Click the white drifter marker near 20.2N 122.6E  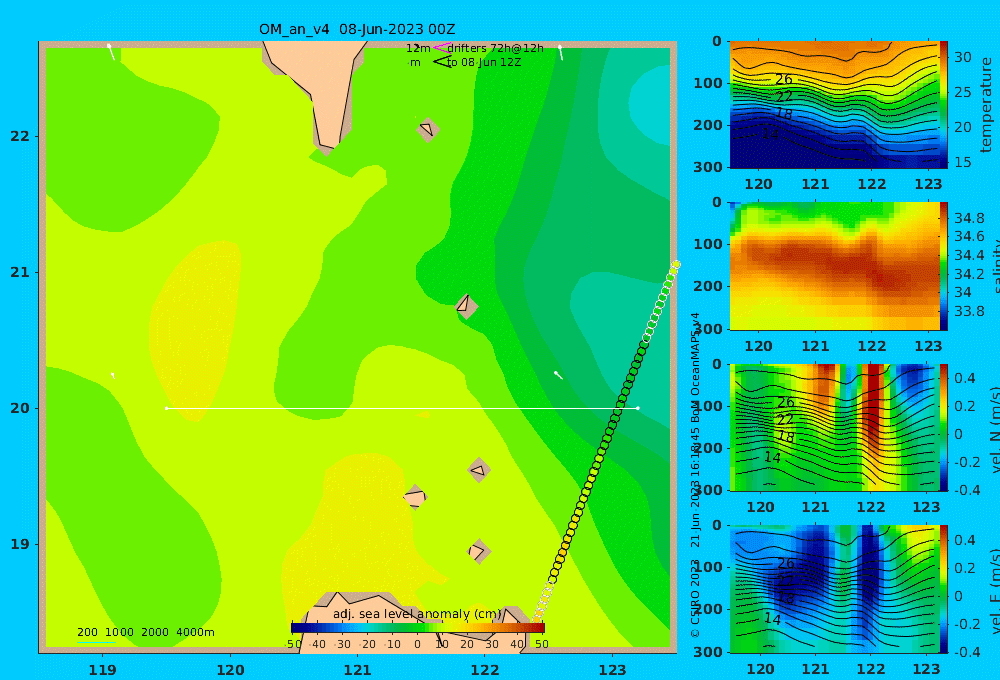coord(559,375)
